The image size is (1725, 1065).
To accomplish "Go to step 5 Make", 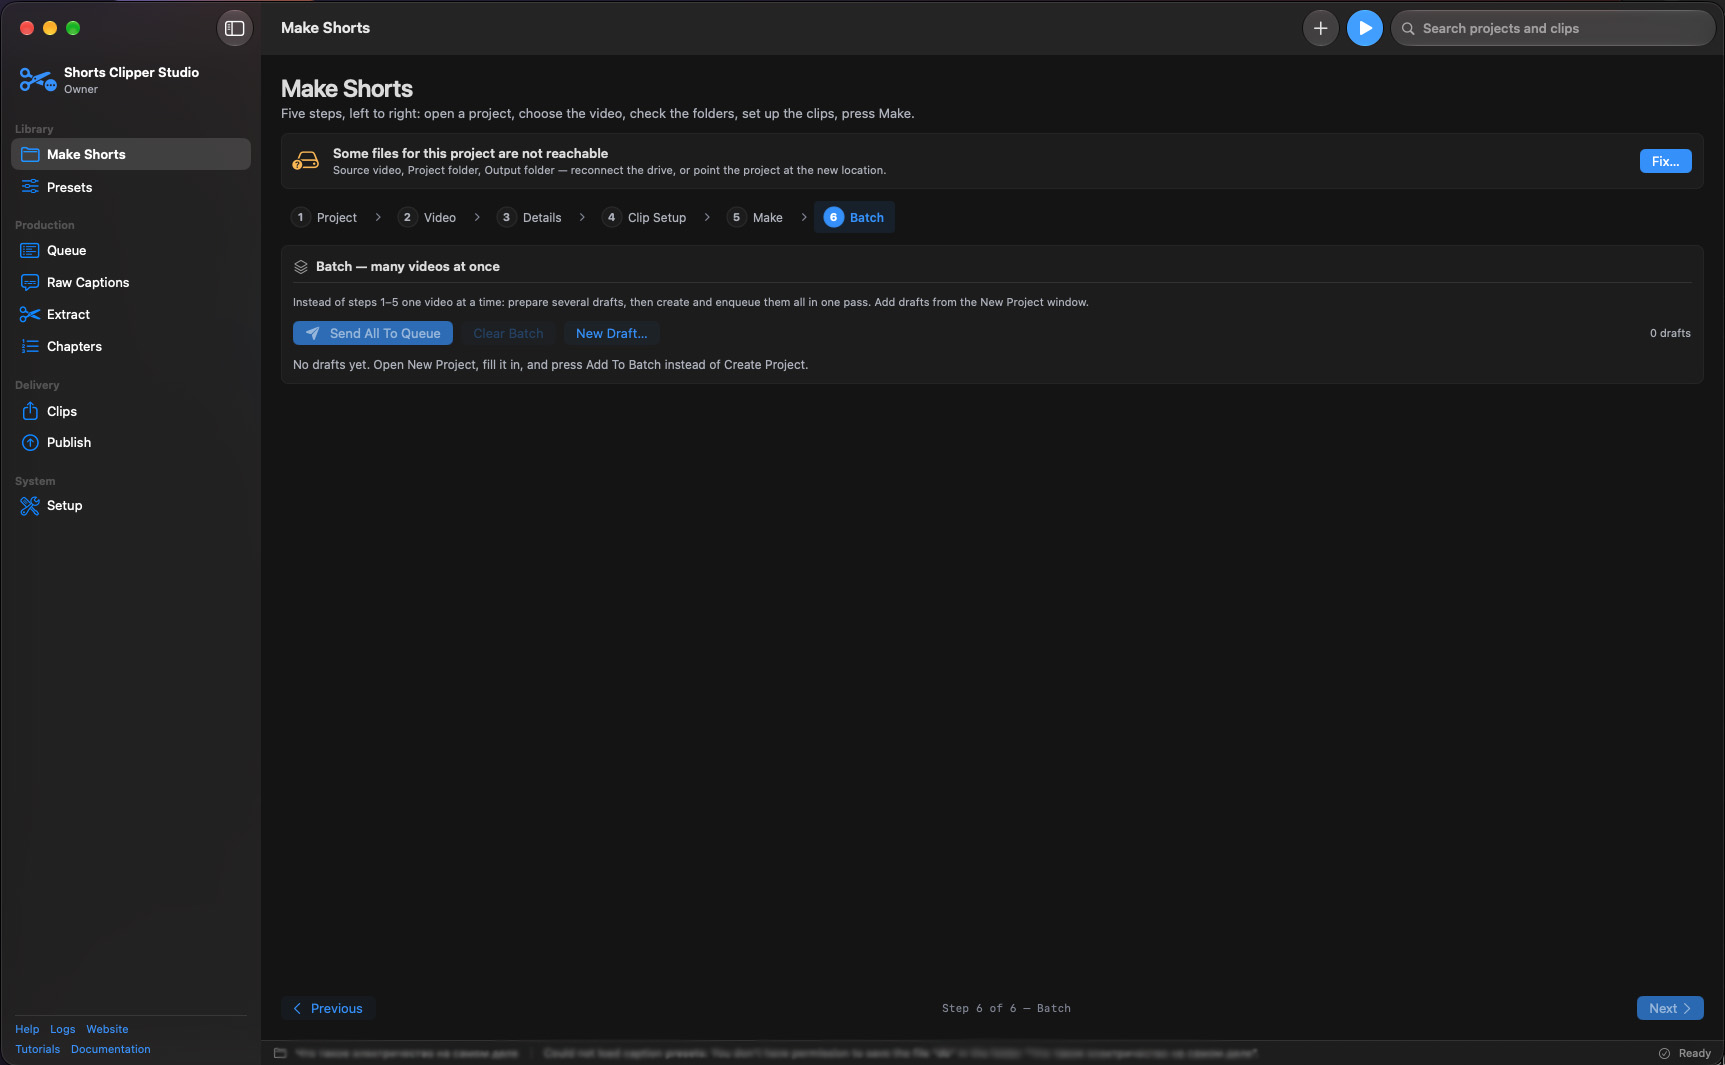I will coord(756,217).
